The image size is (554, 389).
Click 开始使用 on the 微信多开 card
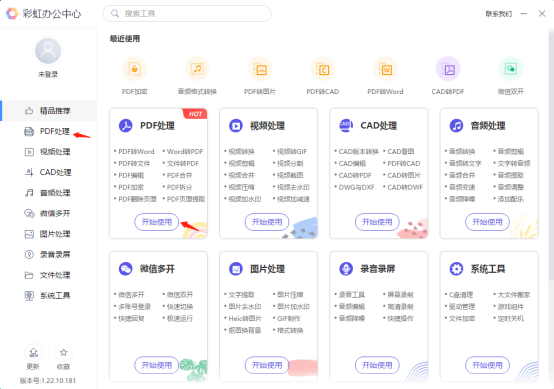click(157, 365)
